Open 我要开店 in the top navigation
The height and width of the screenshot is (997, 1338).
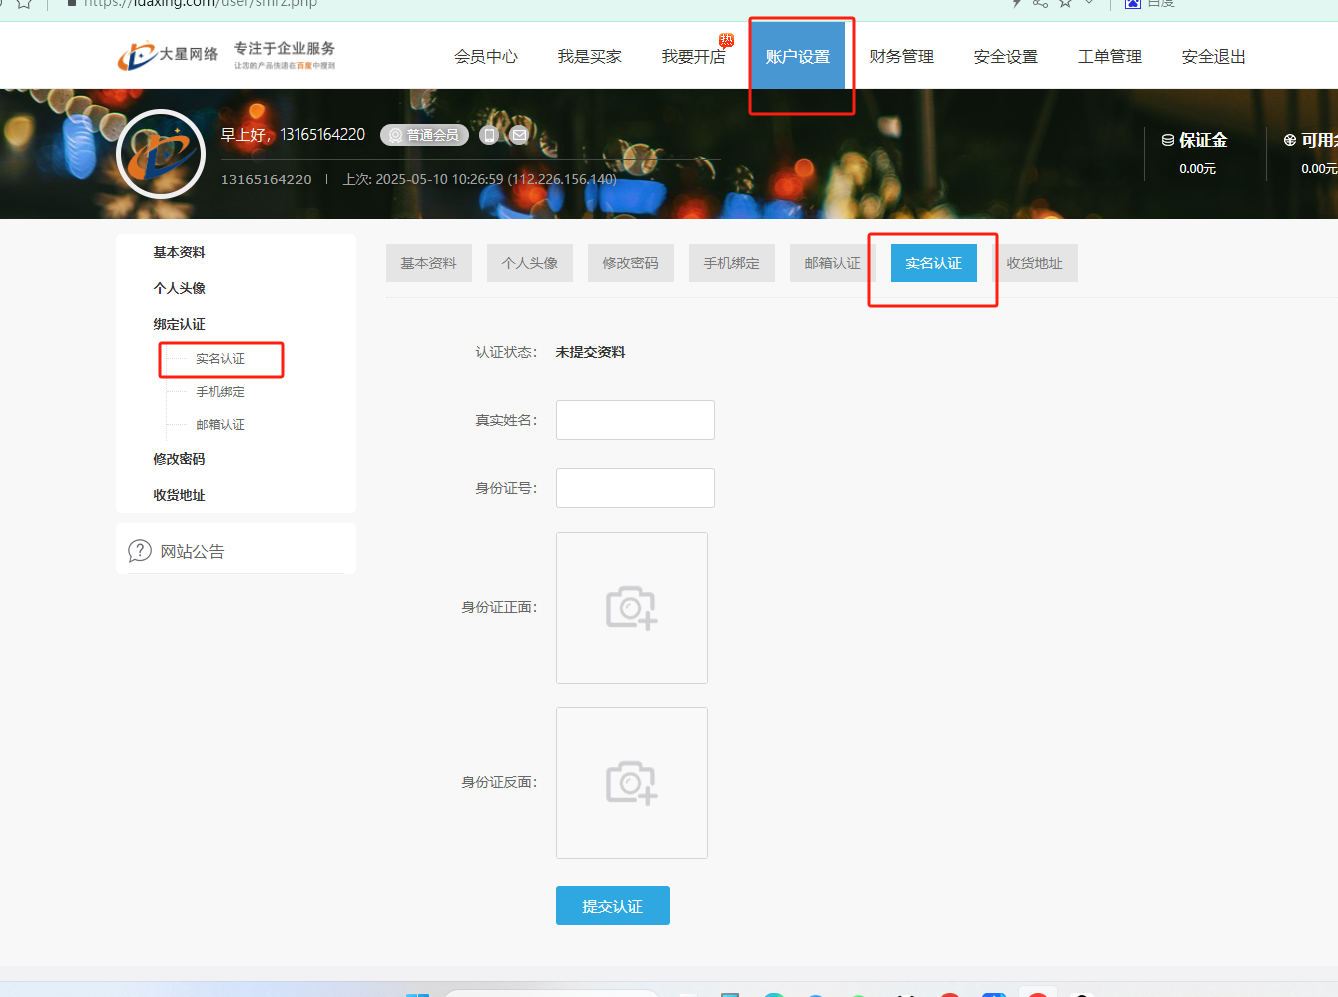coord(693,57)
